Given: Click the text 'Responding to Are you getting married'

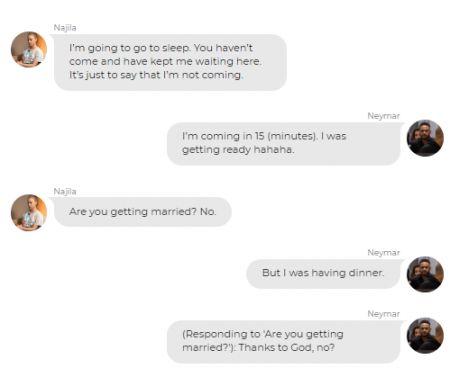Looking at the screenshot, I should coord(263,340).
